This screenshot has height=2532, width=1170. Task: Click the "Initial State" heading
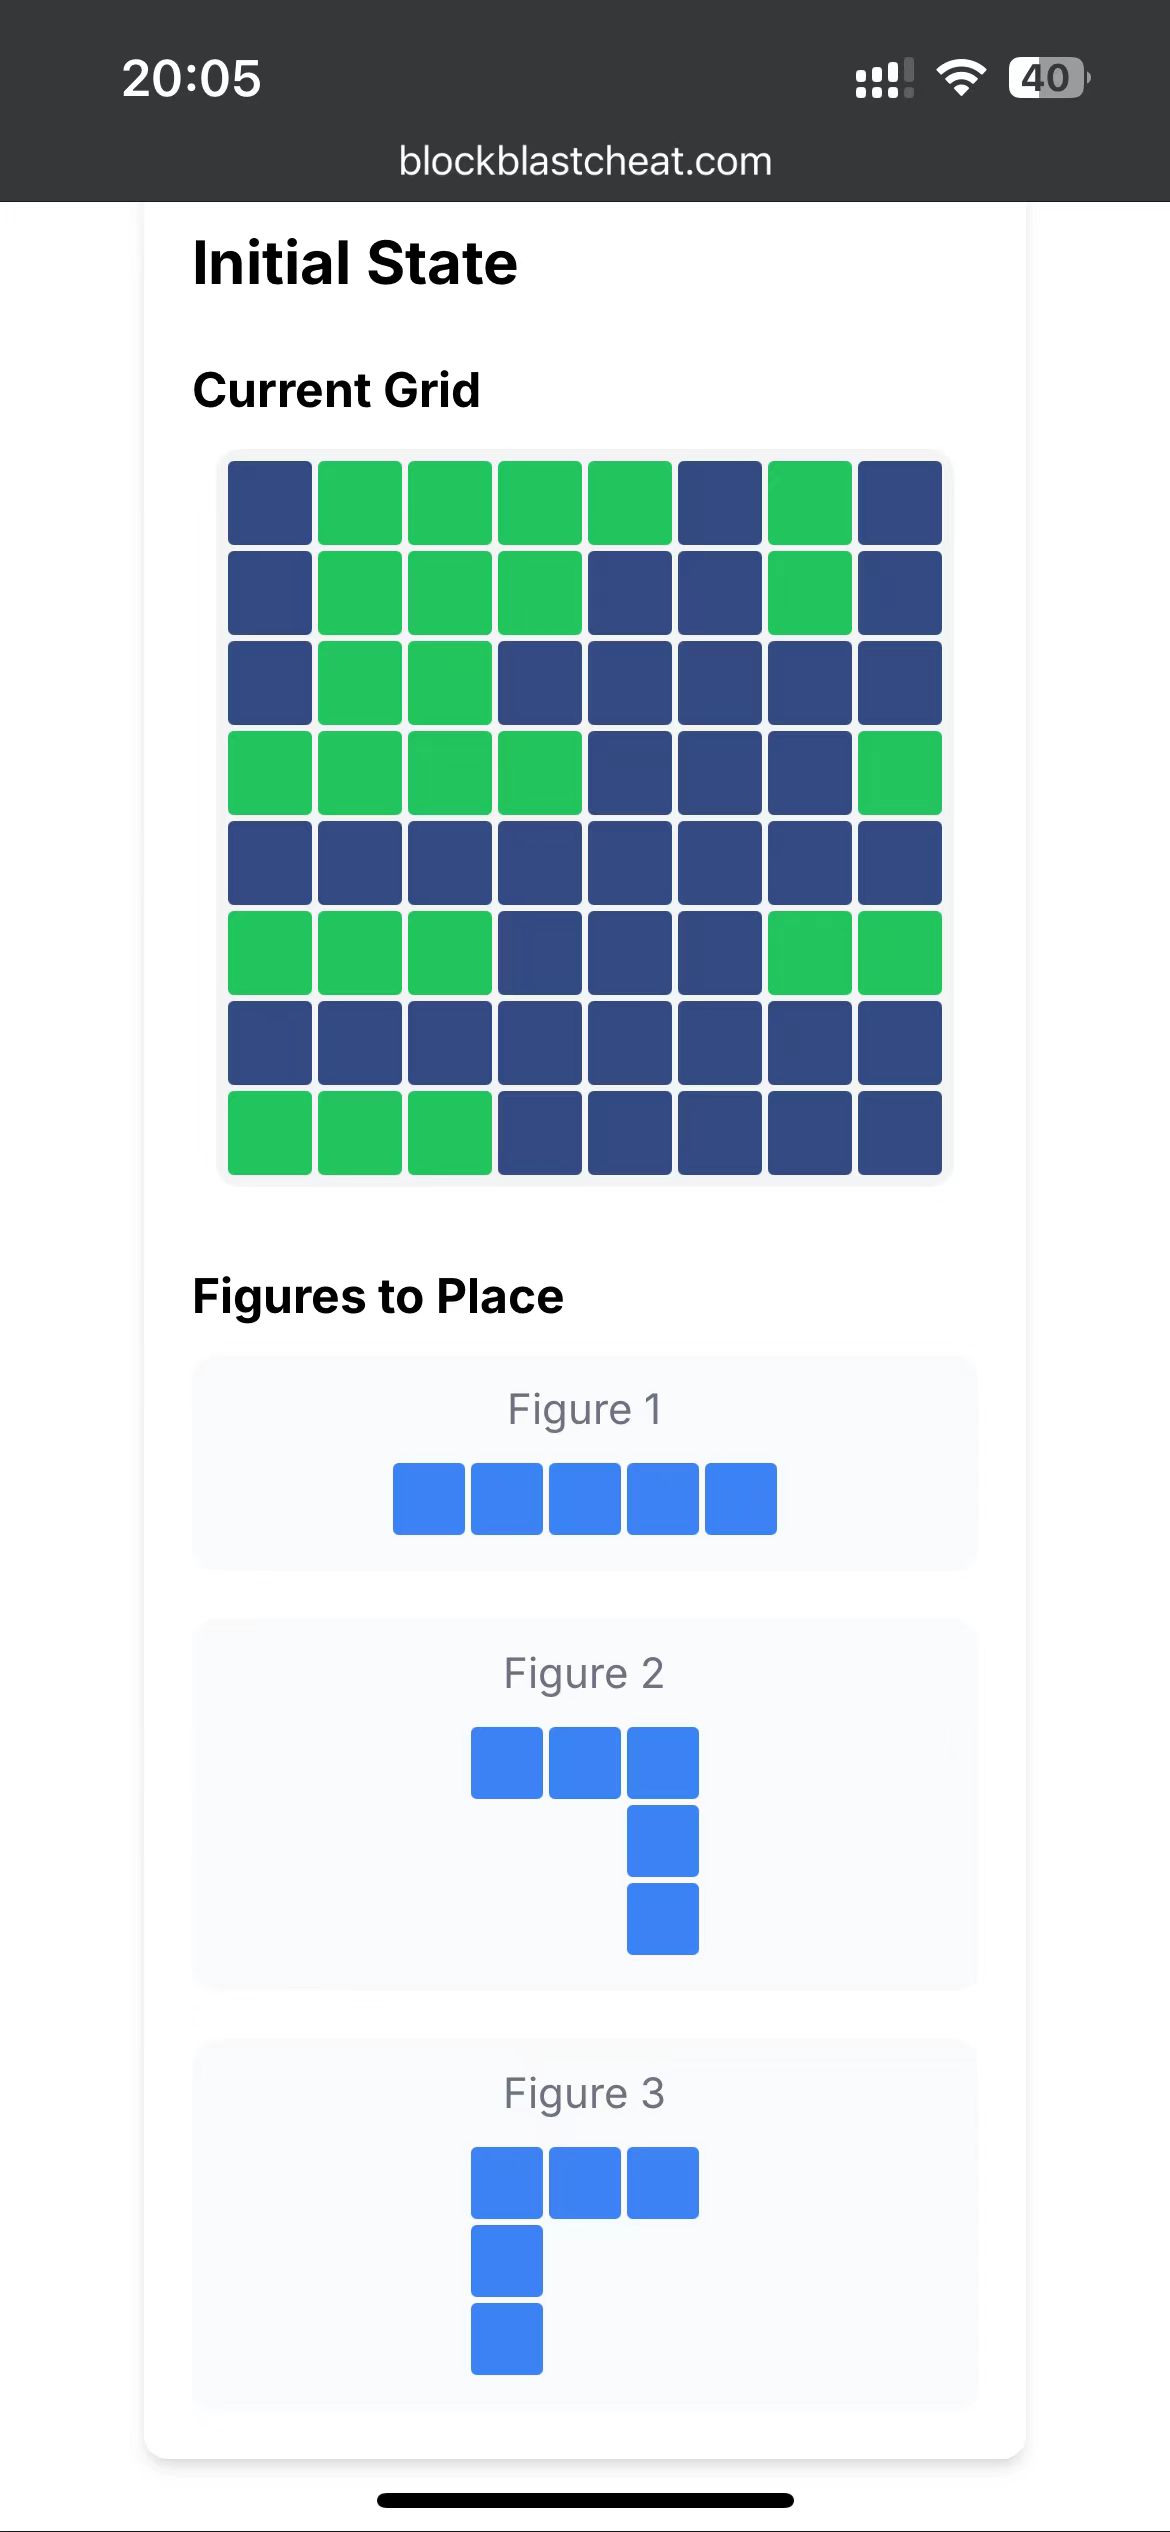click(355, 263)
